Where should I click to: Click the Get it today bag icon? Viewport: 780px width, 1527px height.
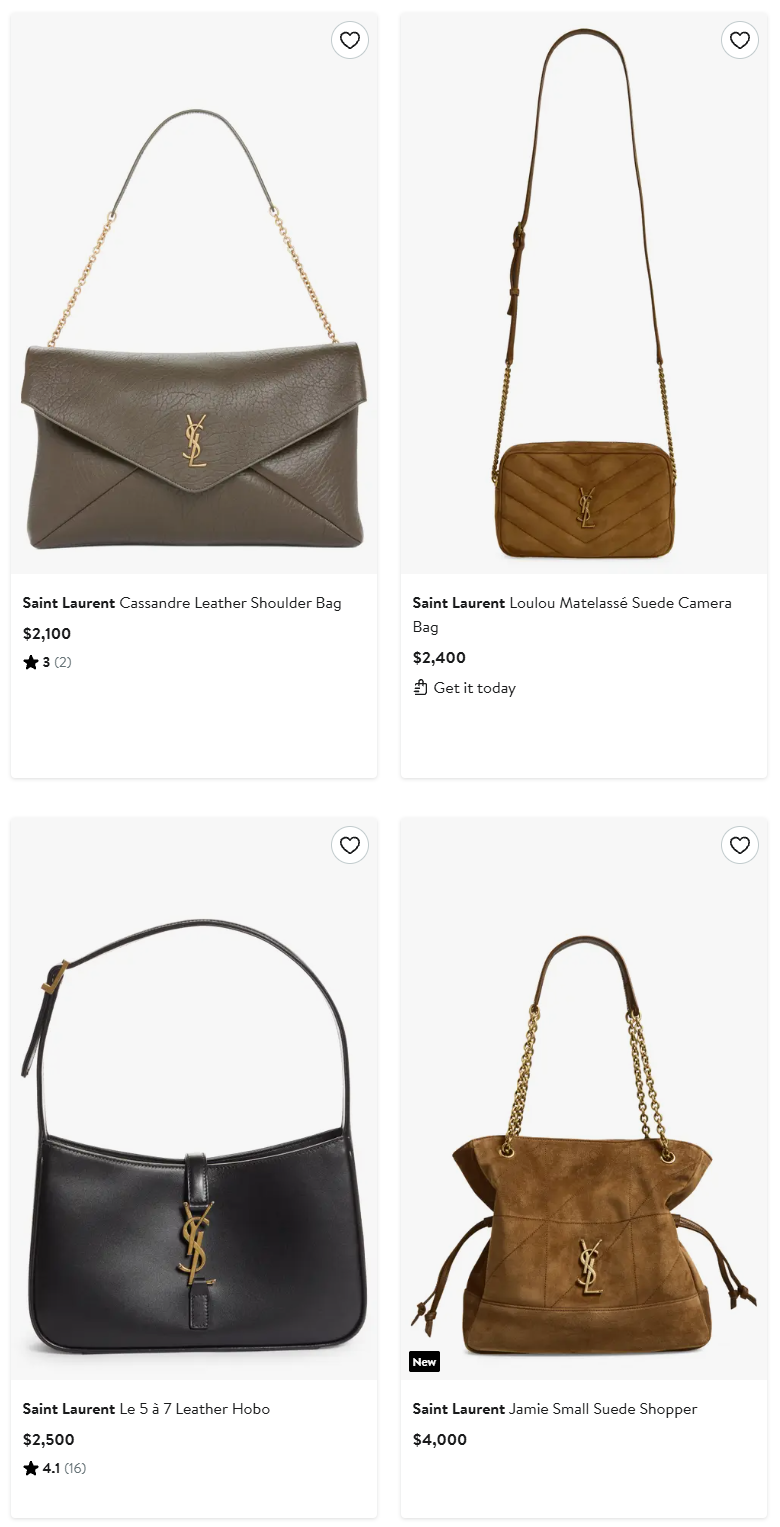click(x=421, y=687)
